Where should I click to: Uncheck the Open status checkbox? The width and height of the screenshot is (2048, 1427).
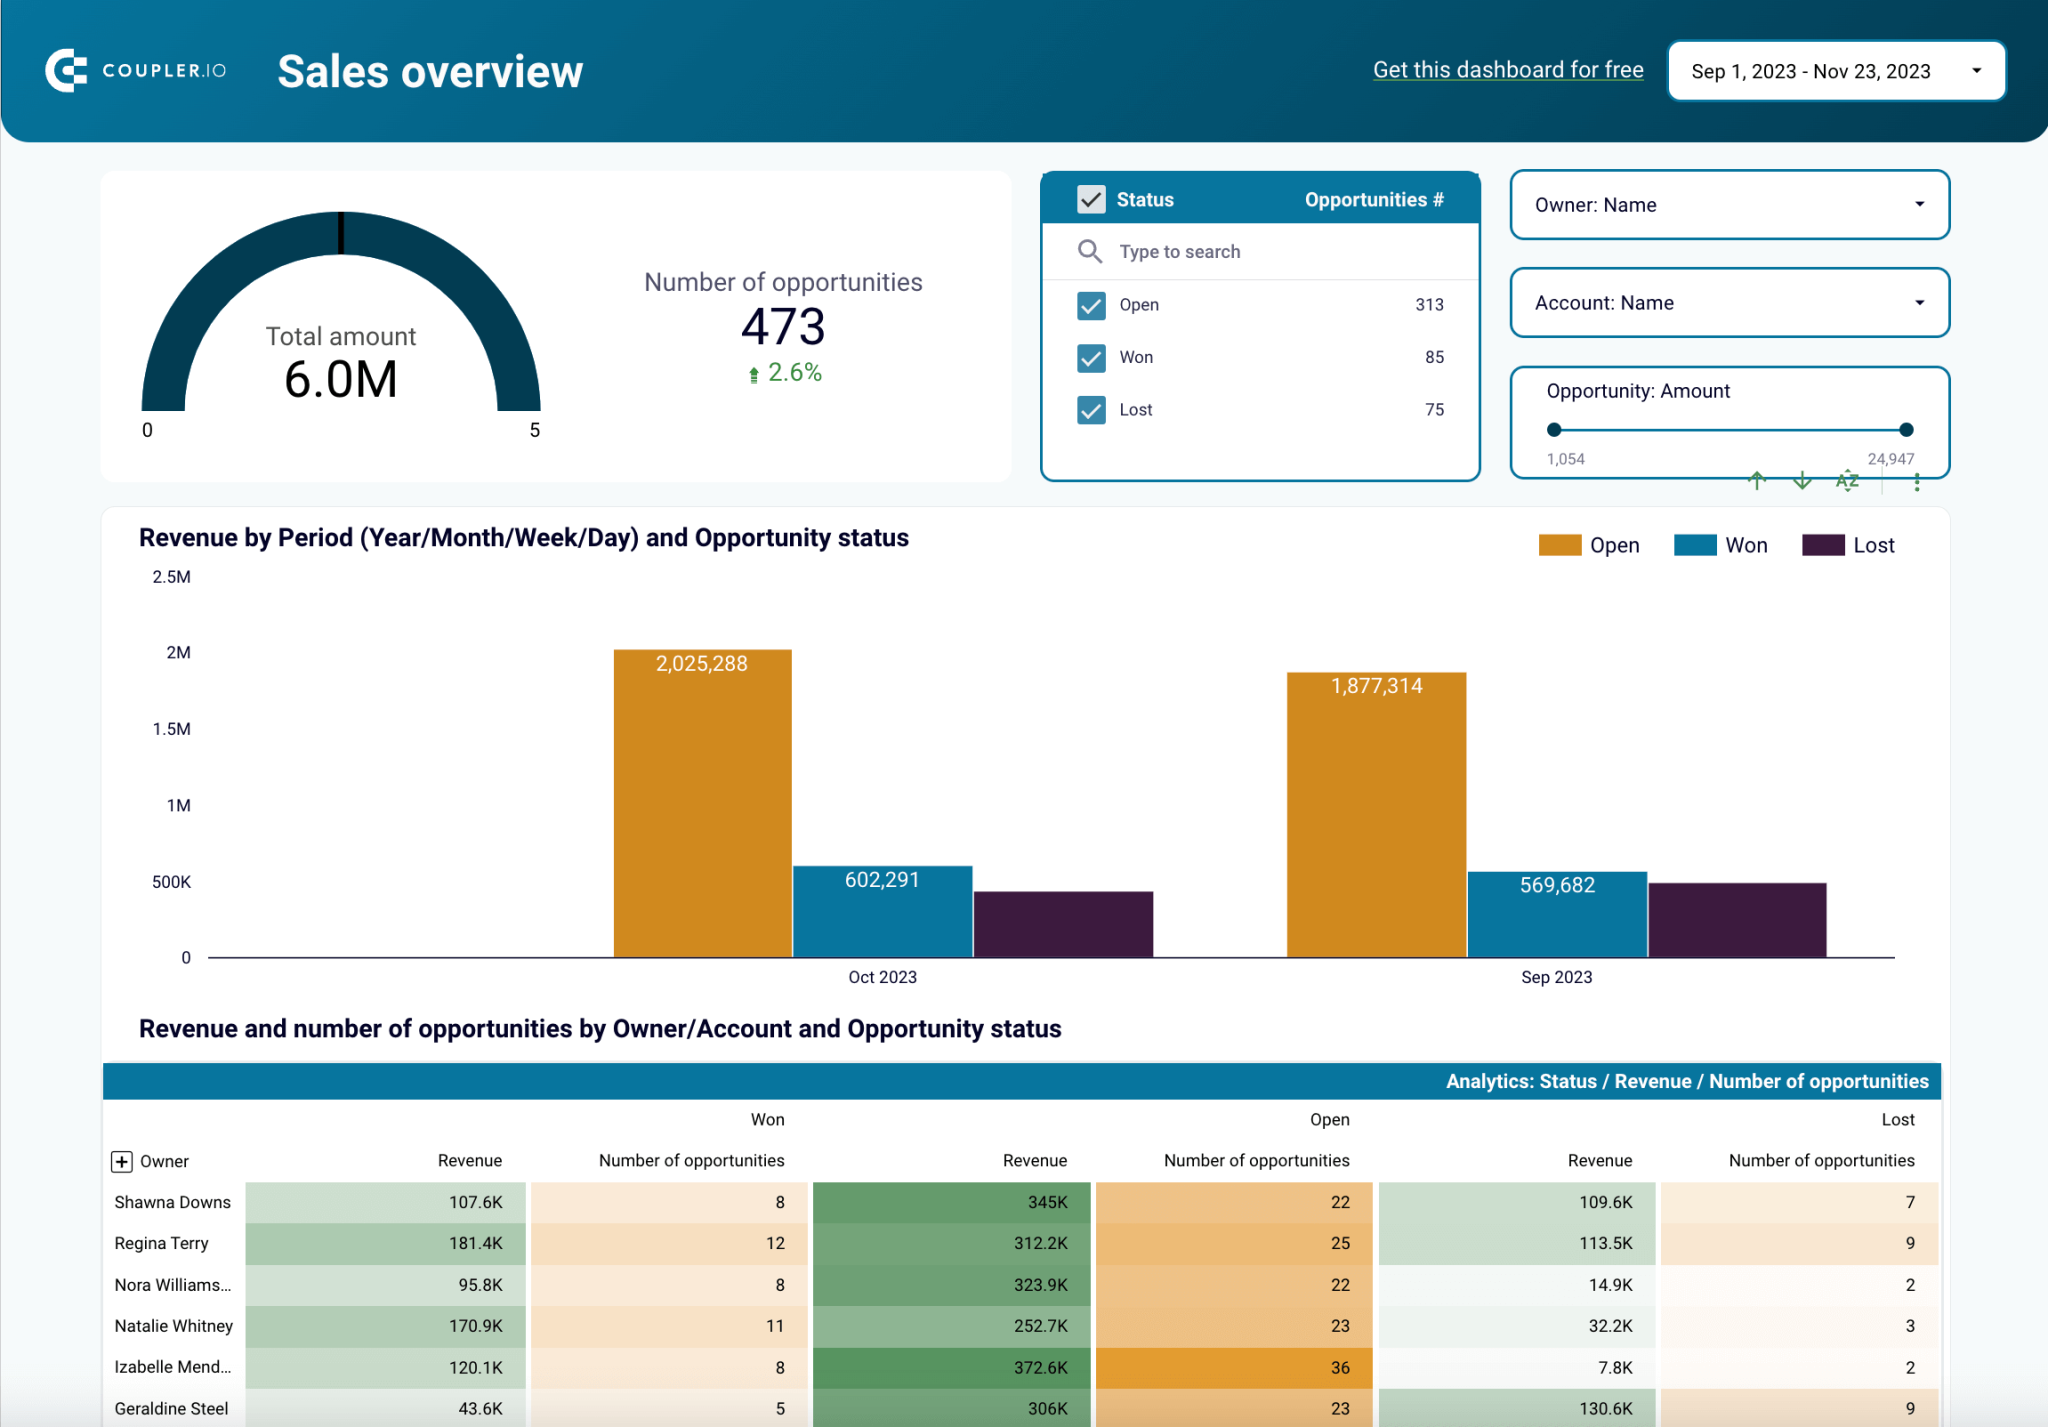pos(1091,305)
